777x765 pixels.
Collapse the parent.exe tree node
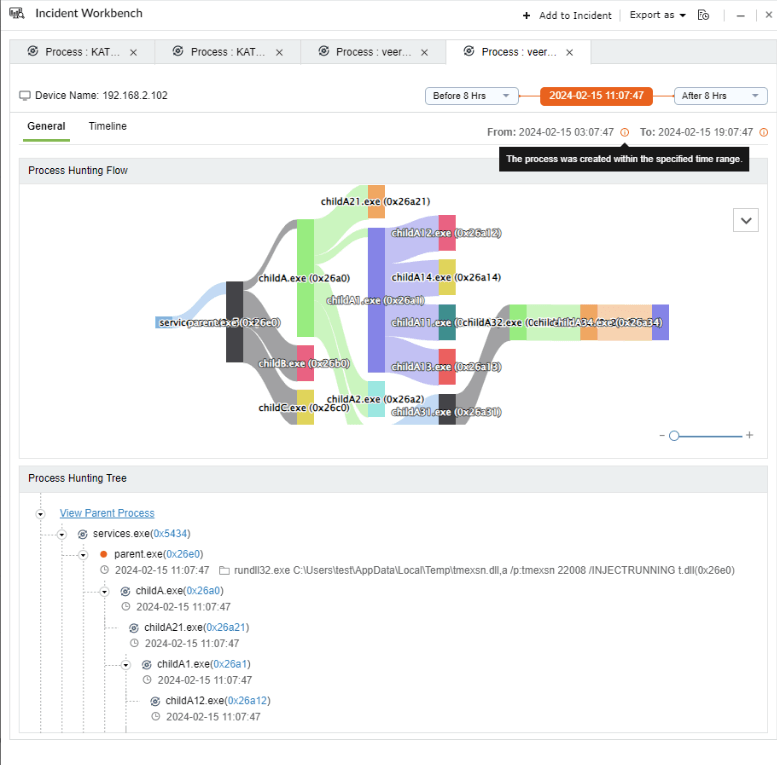click(x=83, y=555)
